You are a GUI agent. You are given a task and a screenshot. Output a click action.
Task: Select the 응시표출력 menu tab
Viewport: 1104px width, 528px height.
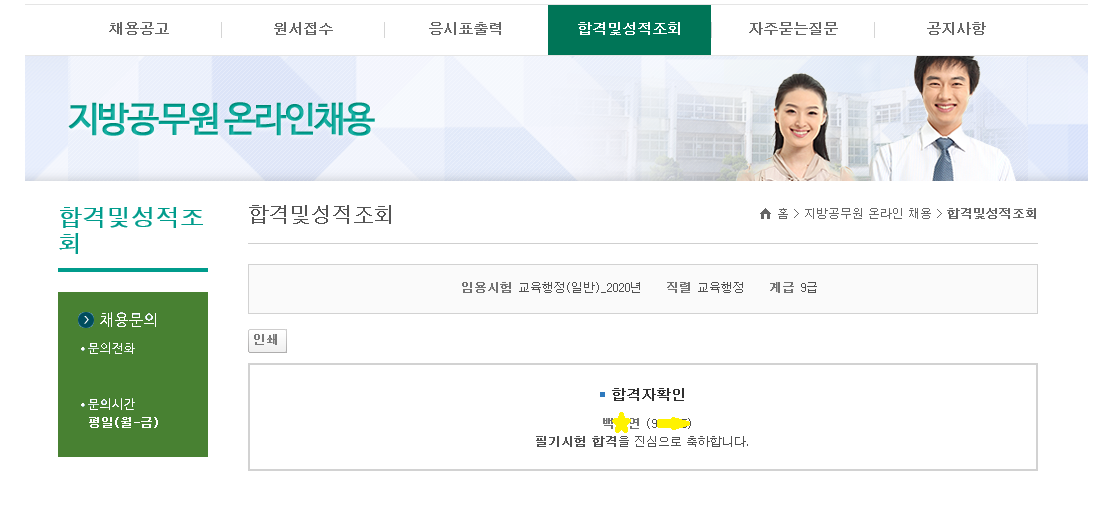point(465,29)
